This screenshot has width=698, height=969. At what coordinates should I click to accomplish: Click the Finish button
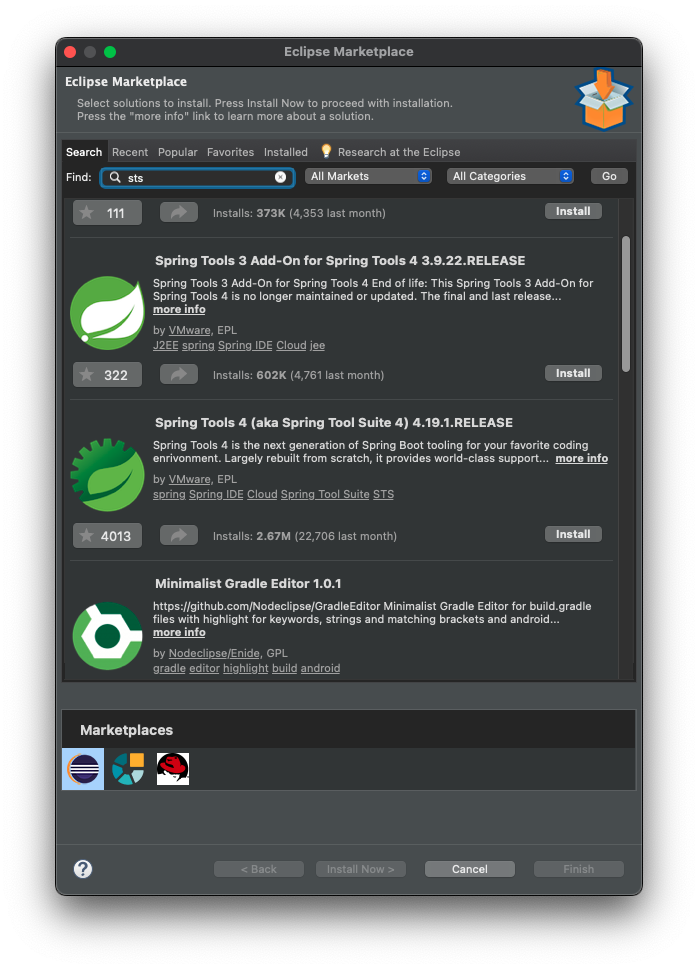[x=579, y=869]
